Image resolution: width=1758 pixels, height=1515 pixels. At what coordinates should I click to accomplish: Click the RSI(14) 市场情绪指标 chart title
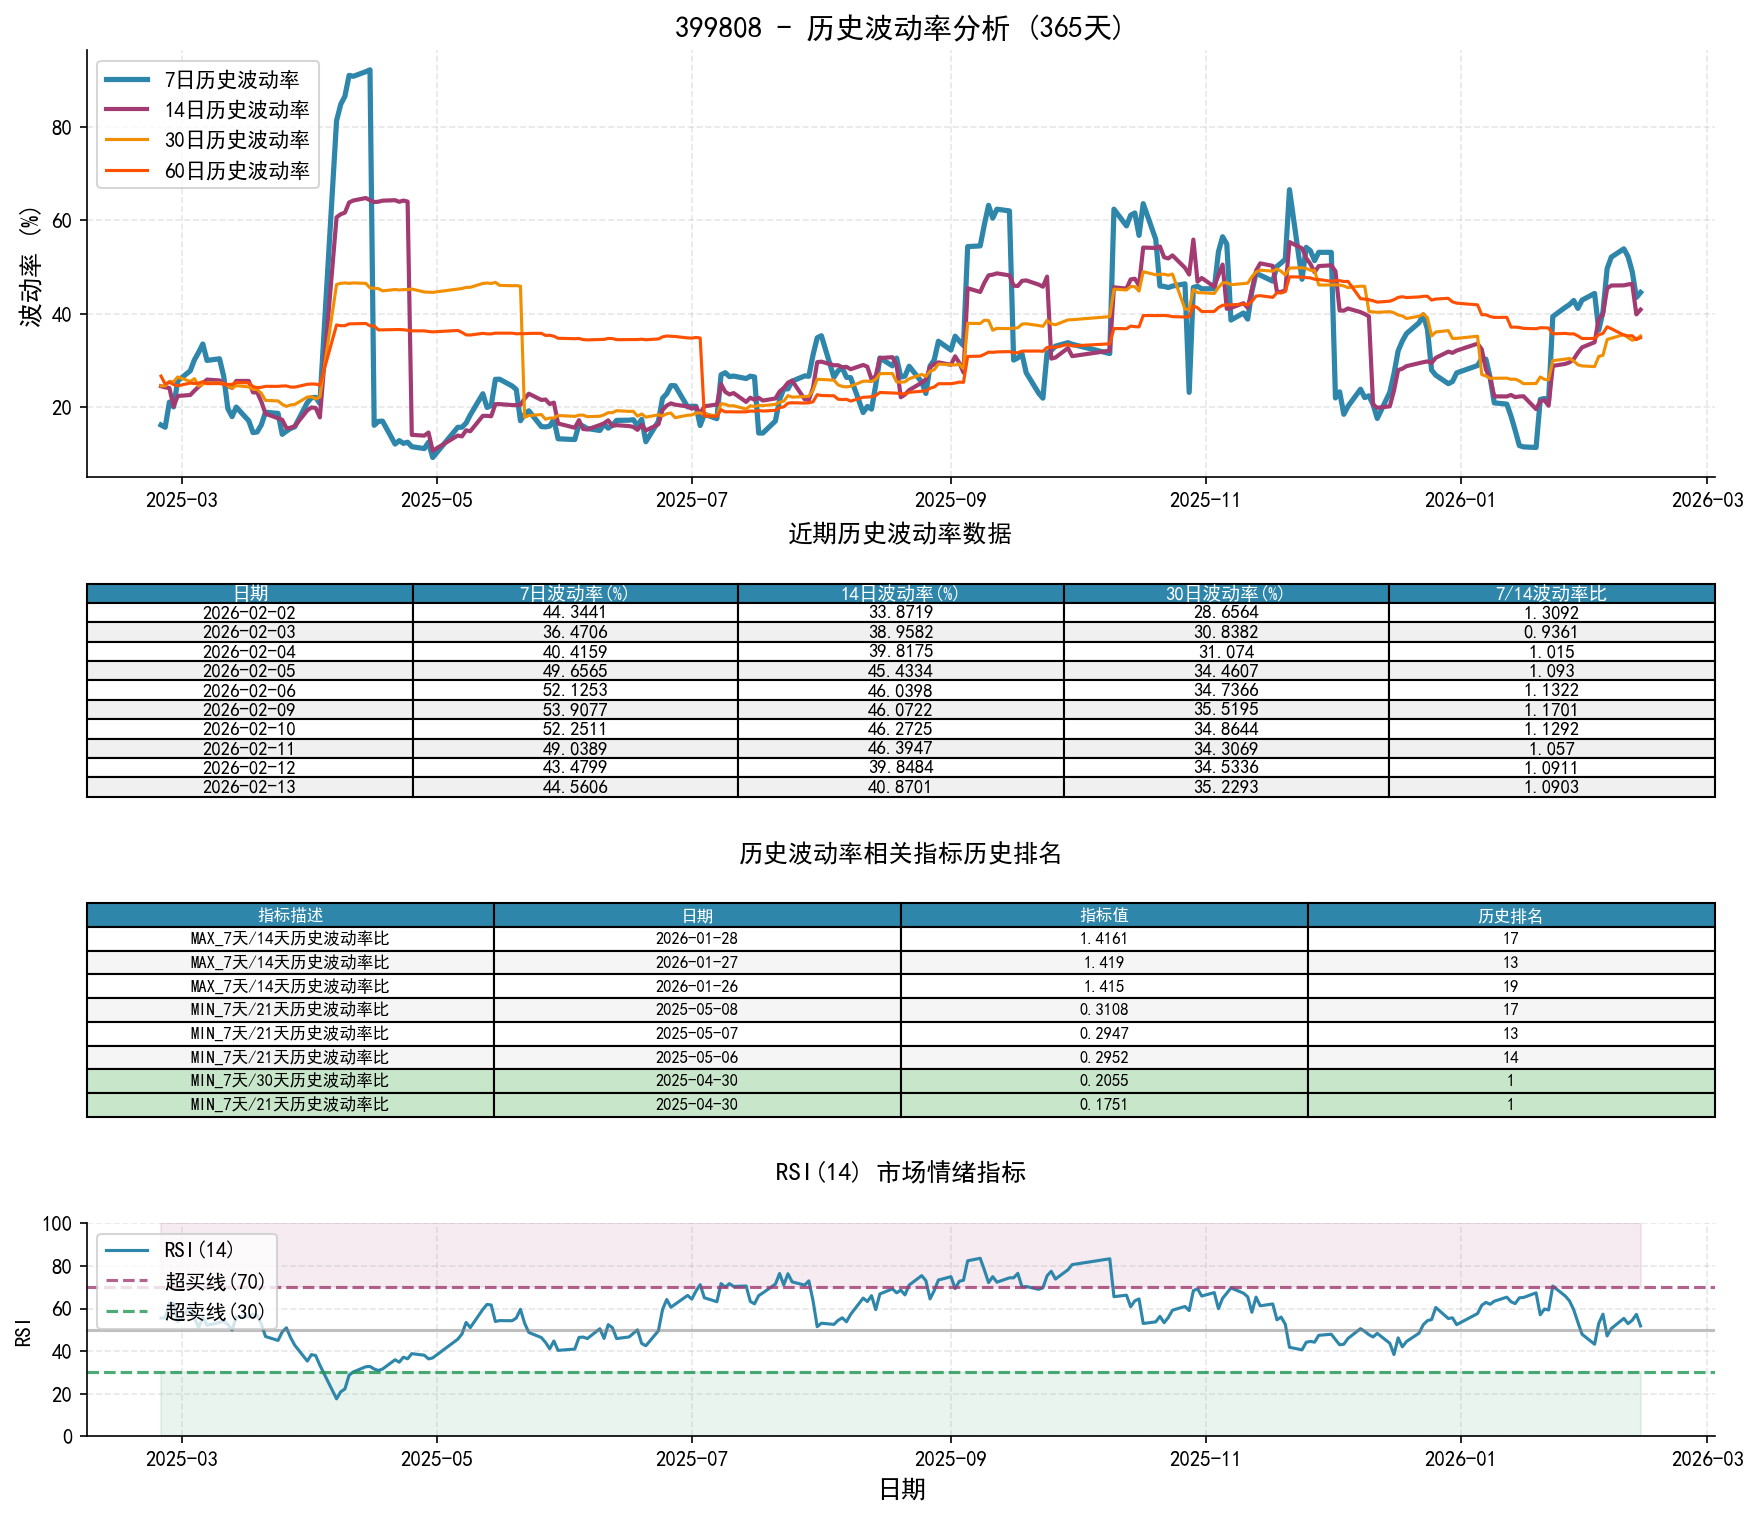[900, 1172]
